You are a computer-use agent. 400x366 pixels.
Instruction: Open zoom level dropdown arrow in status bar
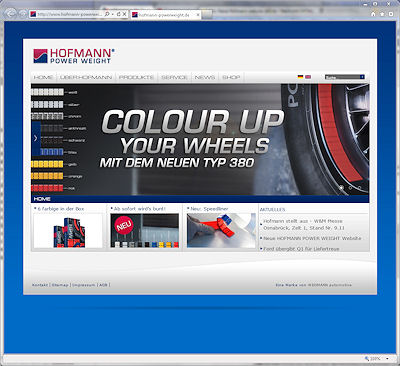point(387,359)
